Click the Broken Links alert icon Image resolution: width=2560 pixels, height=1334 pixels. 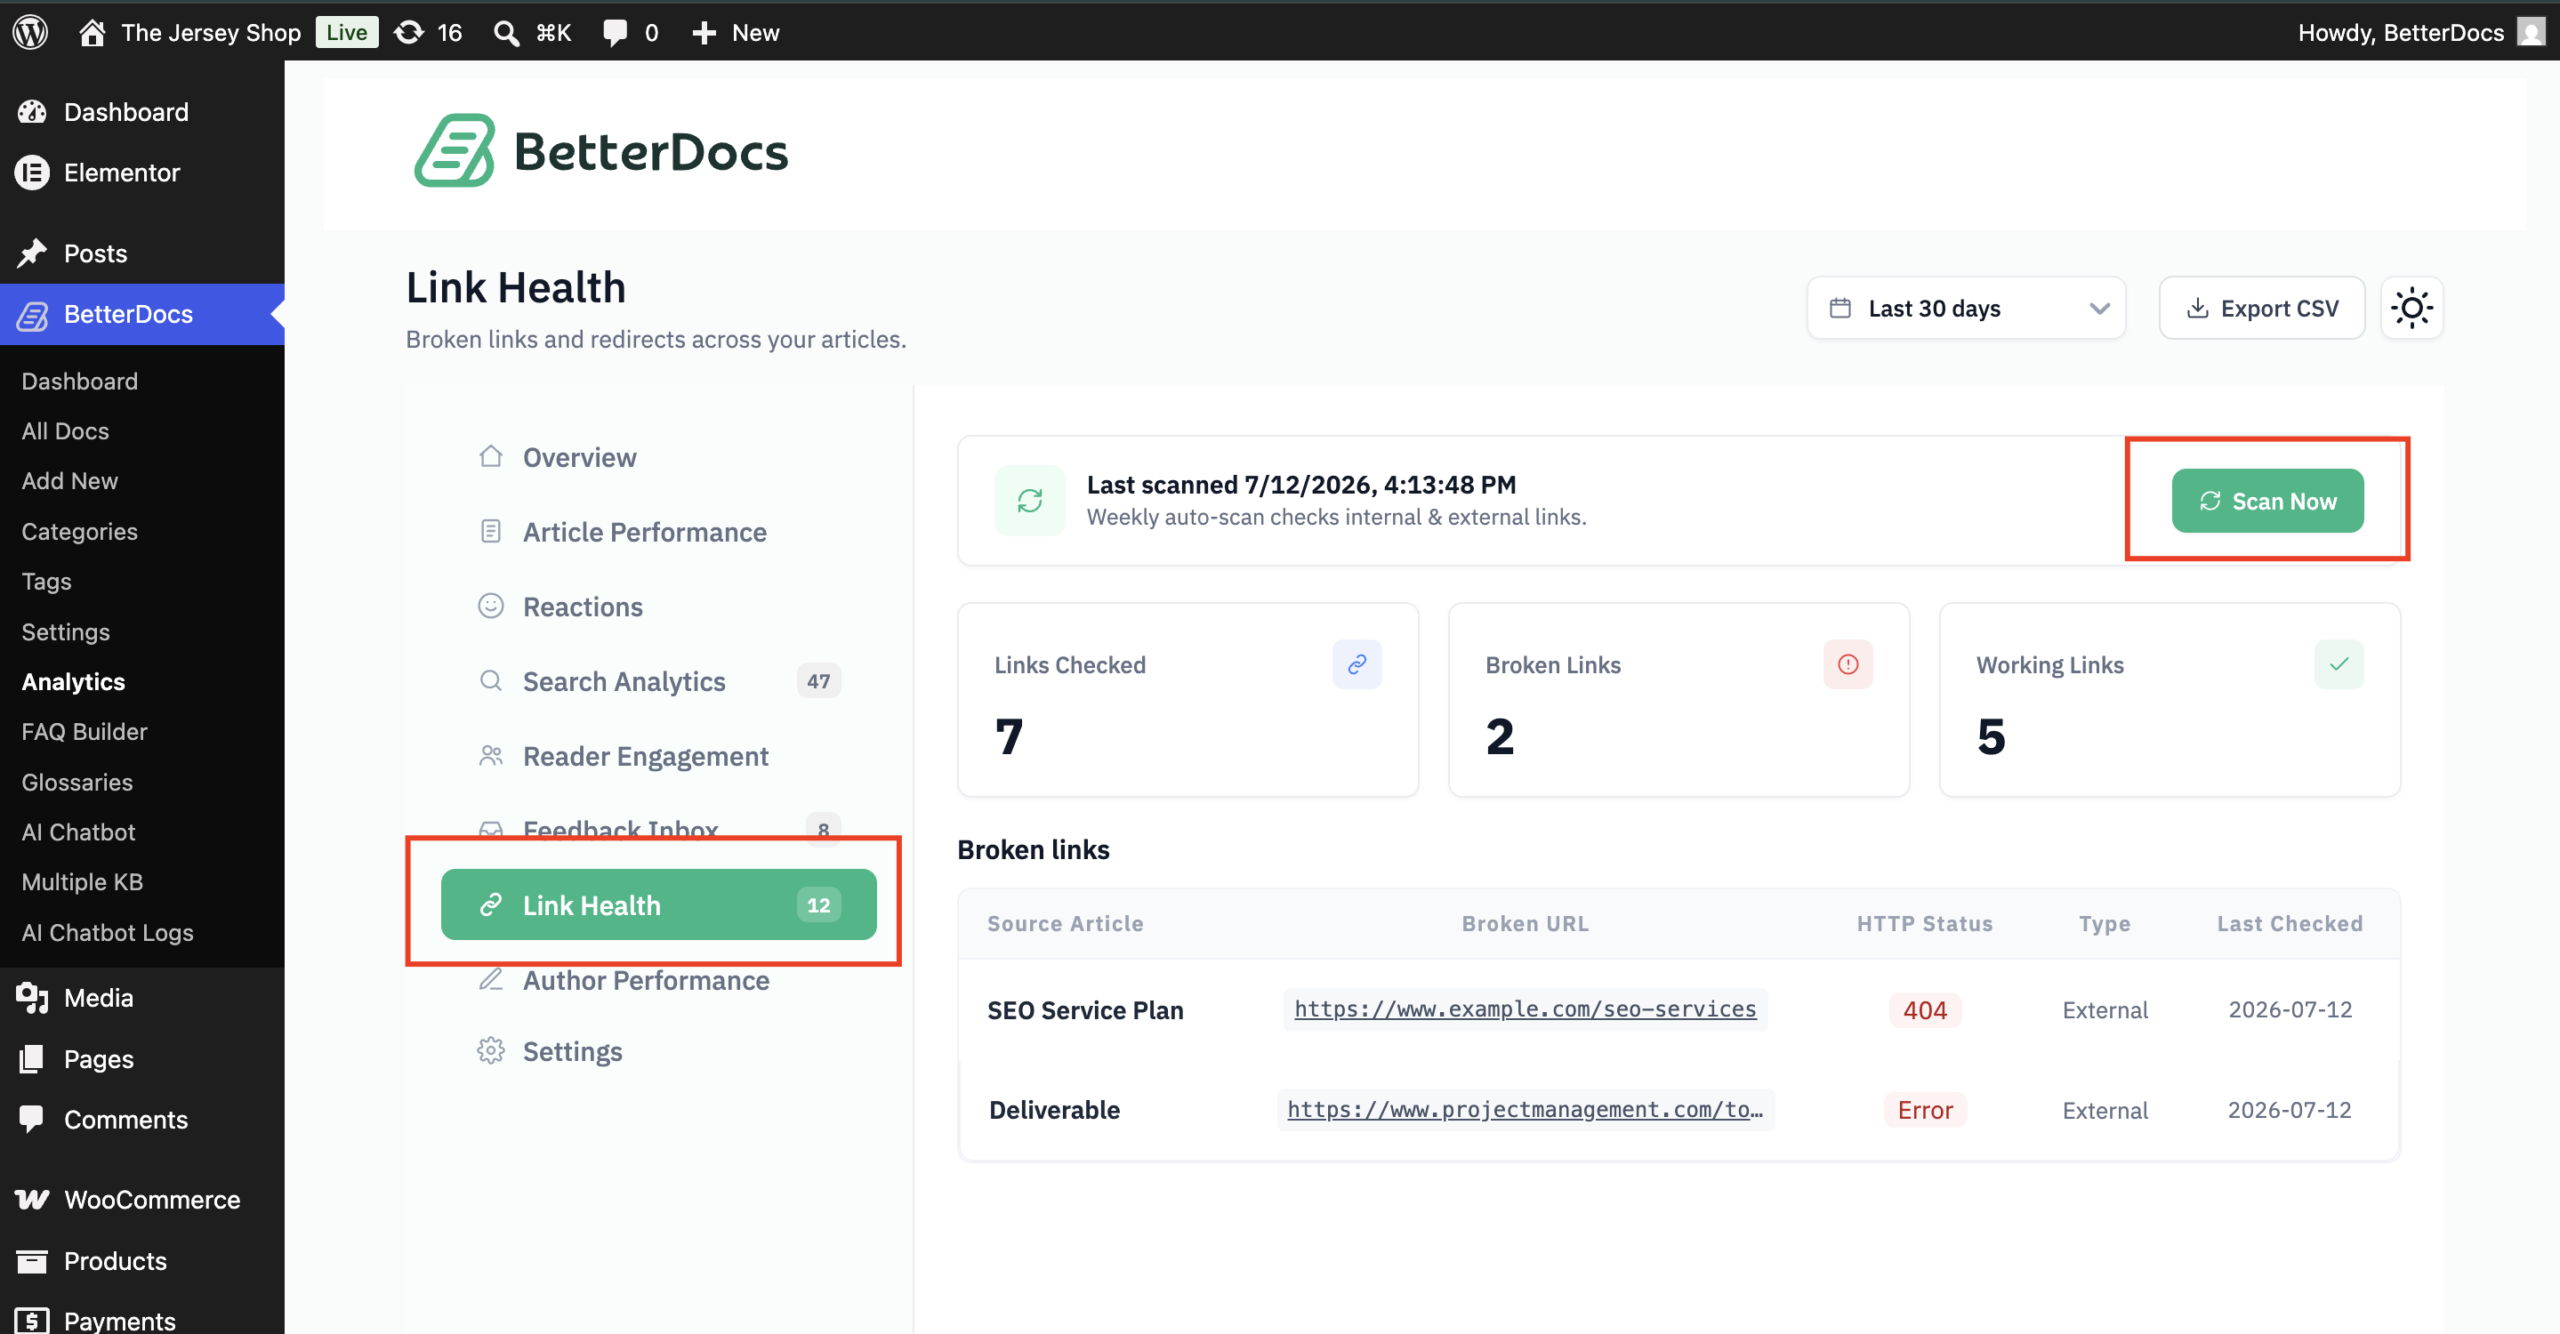1847,664
